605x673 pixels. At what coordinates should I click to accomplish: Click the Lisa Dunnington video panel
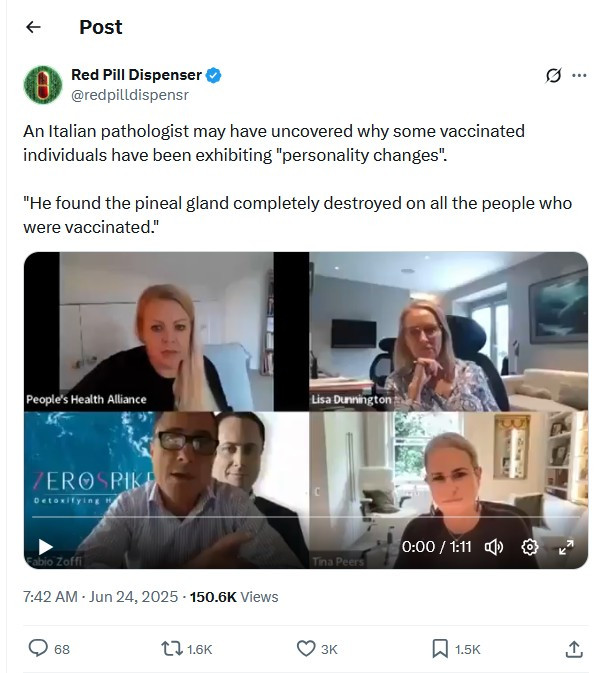click(x=449, y=330)
